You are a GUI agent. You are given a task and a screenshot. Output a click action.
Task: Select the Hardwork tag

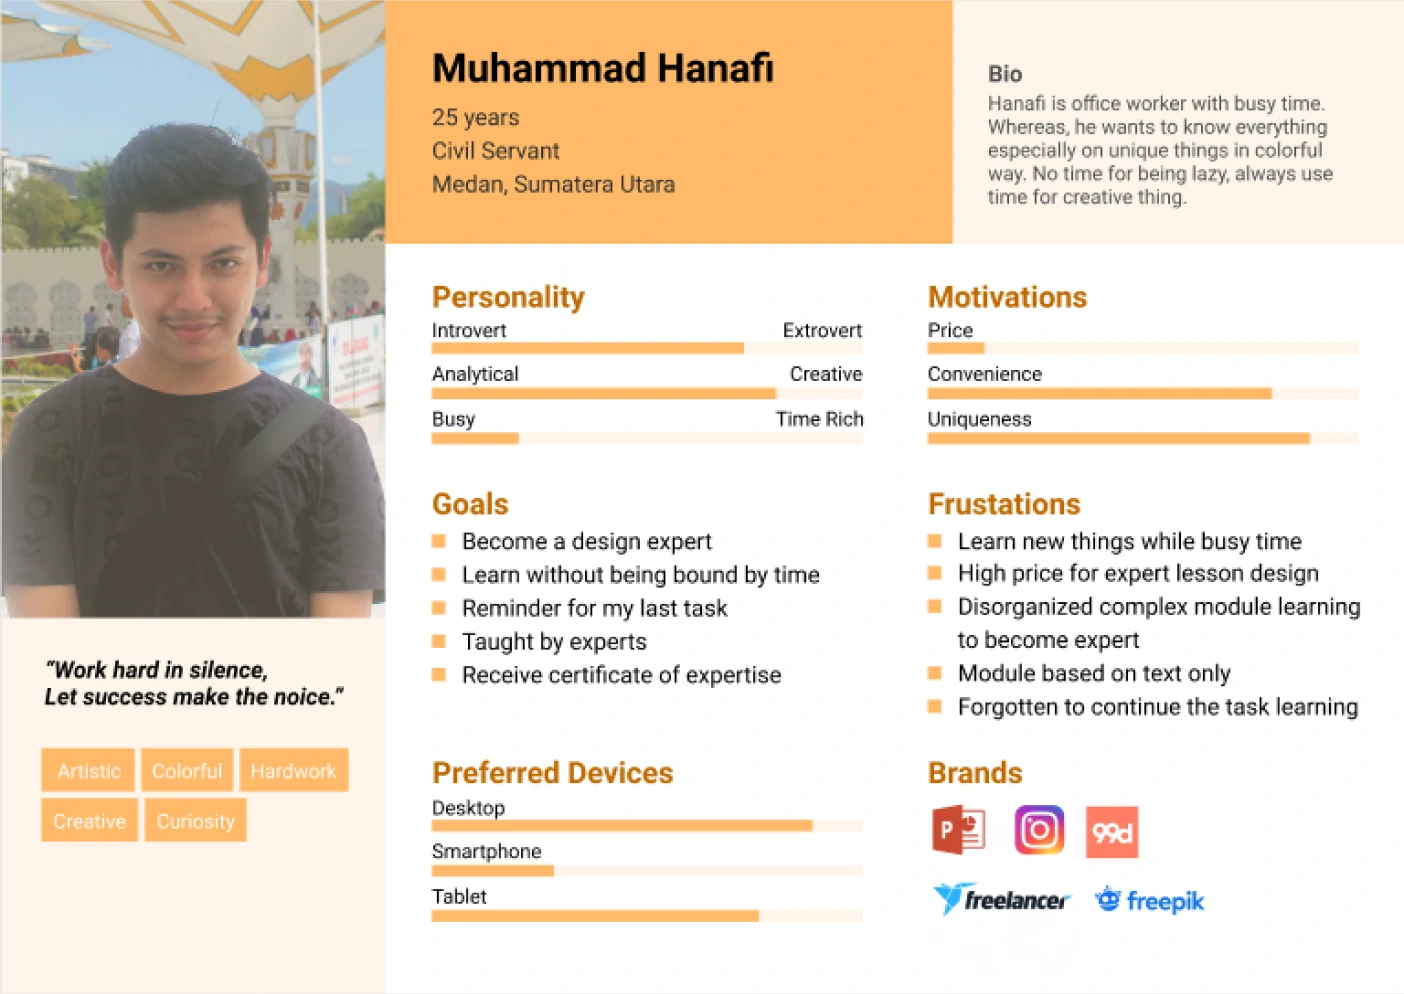coord(293,770)
